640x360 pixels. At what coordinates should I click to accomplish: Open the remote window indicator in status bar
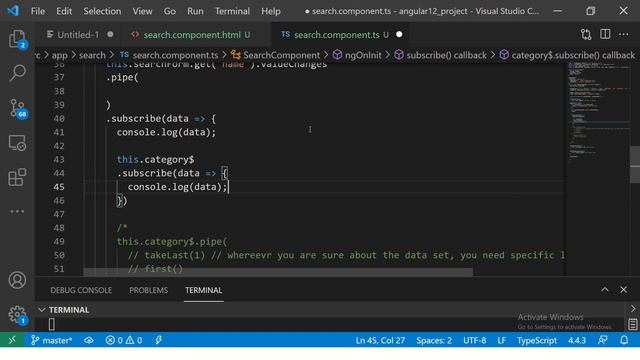pyautogui.click(x=12, y=340)
